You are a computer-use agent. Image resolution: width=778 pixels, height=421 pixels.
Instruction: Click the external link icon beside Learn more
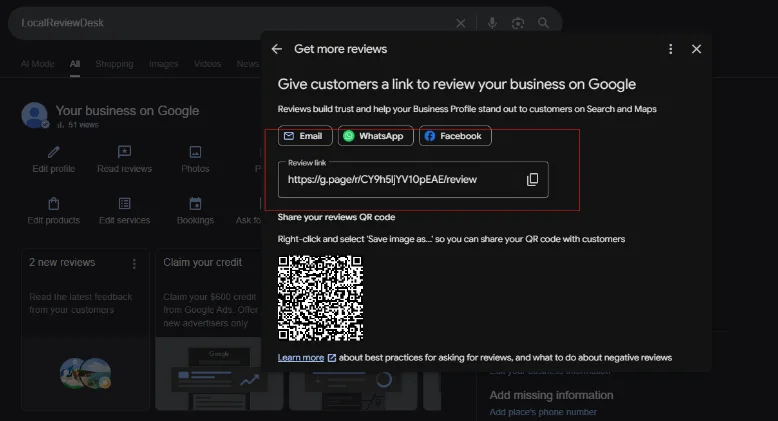[x=332, y=357]
